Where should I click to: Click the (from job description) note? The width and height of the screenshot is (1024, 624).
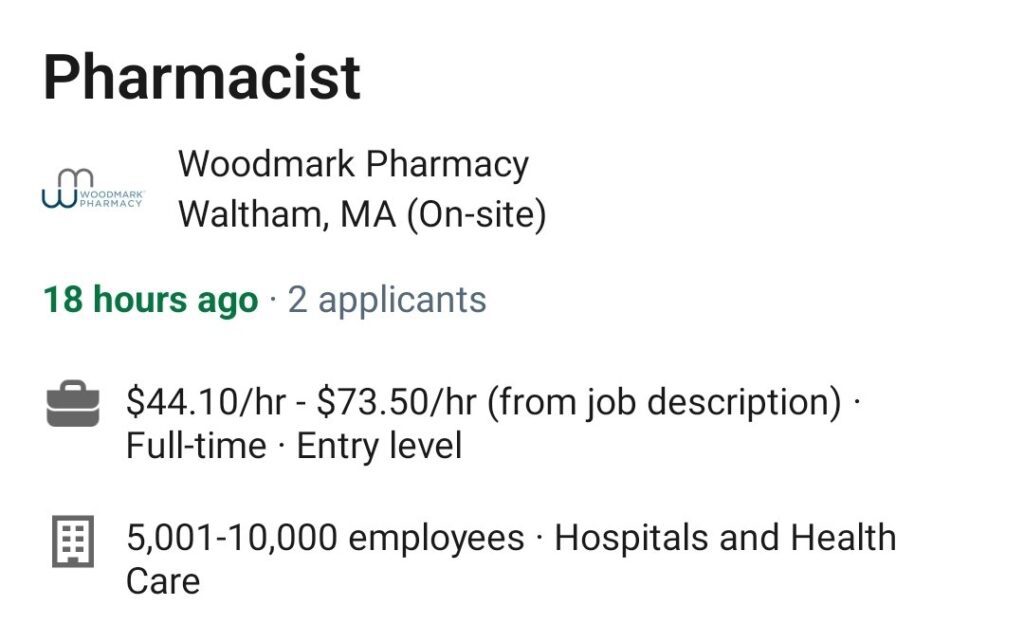[664, 402]
